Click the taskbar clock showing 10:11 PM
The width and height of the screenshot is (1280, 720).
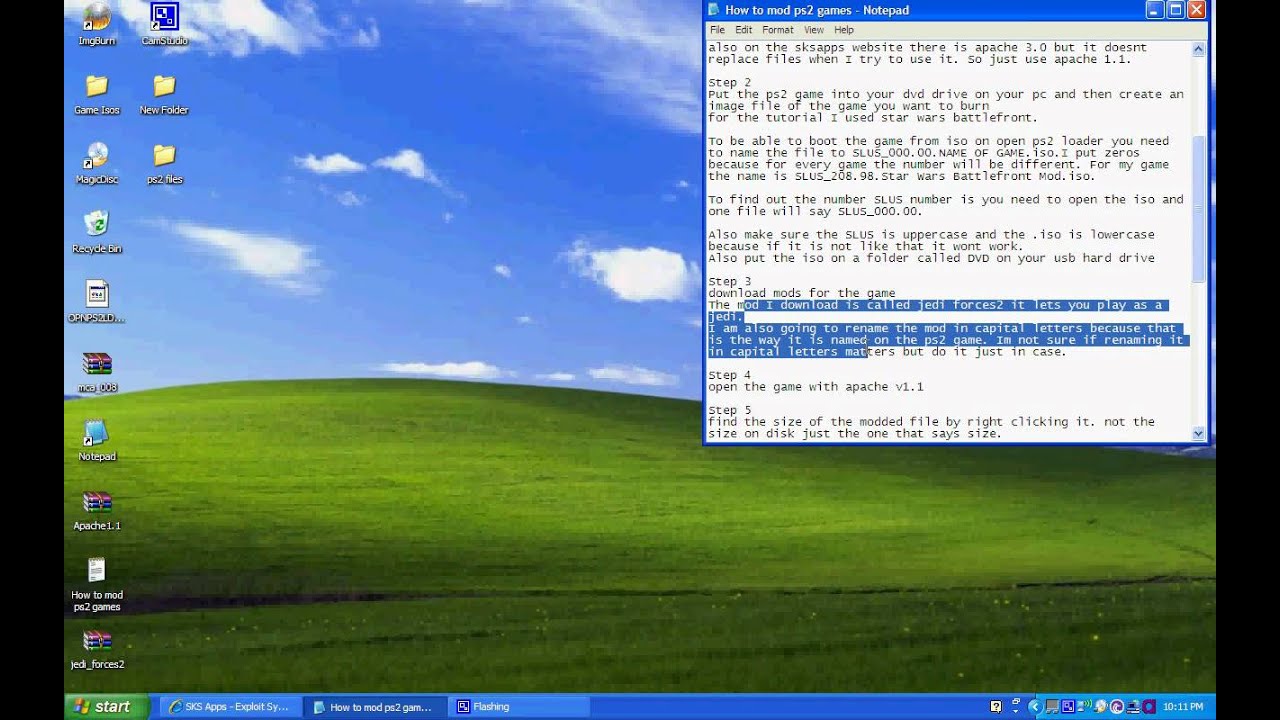(x=1183, y=706)
